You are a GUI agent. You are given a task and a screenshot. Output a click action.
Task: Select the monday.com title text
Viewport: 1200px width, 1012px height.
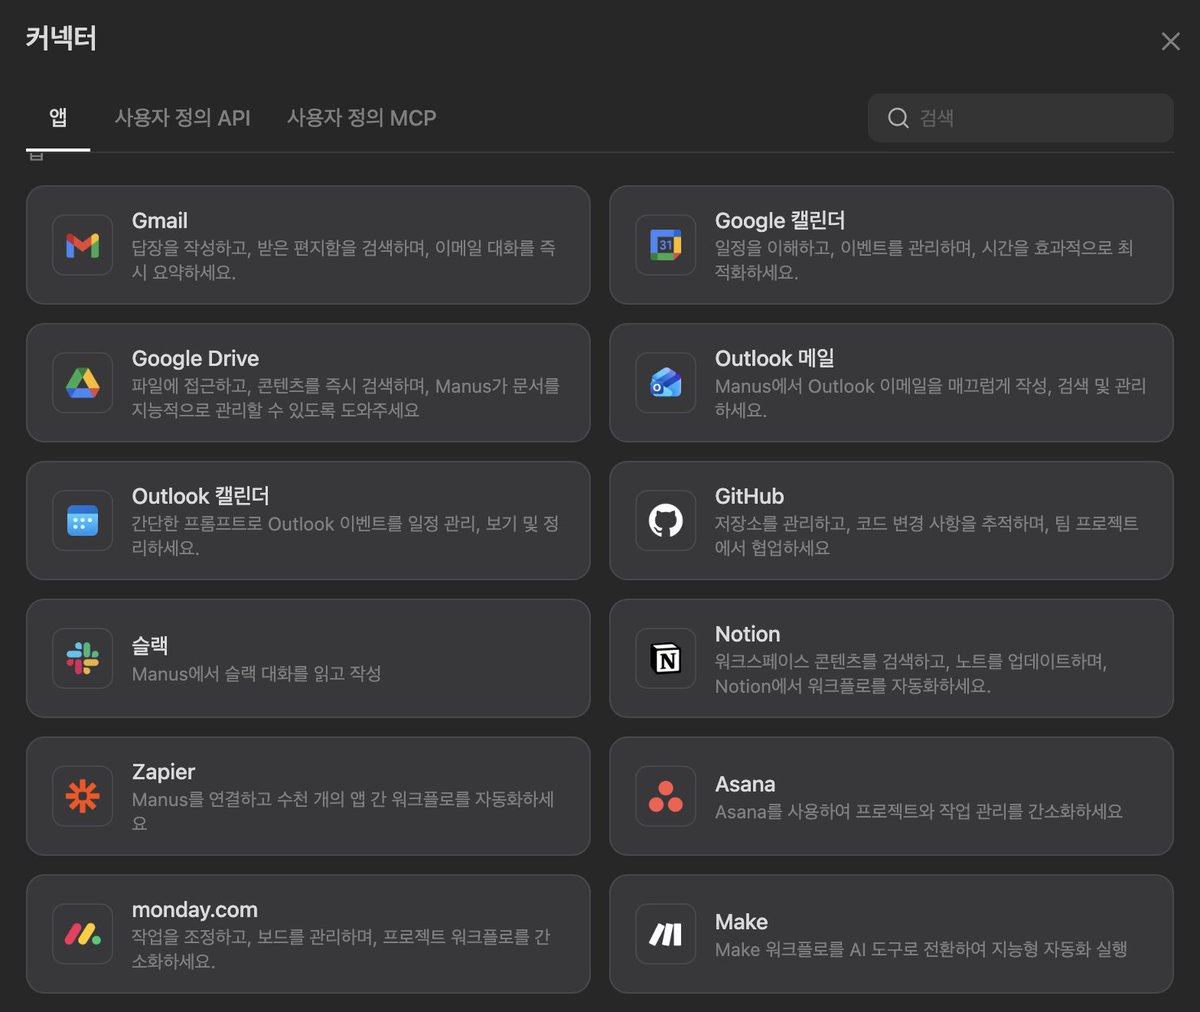click(195, 910)
